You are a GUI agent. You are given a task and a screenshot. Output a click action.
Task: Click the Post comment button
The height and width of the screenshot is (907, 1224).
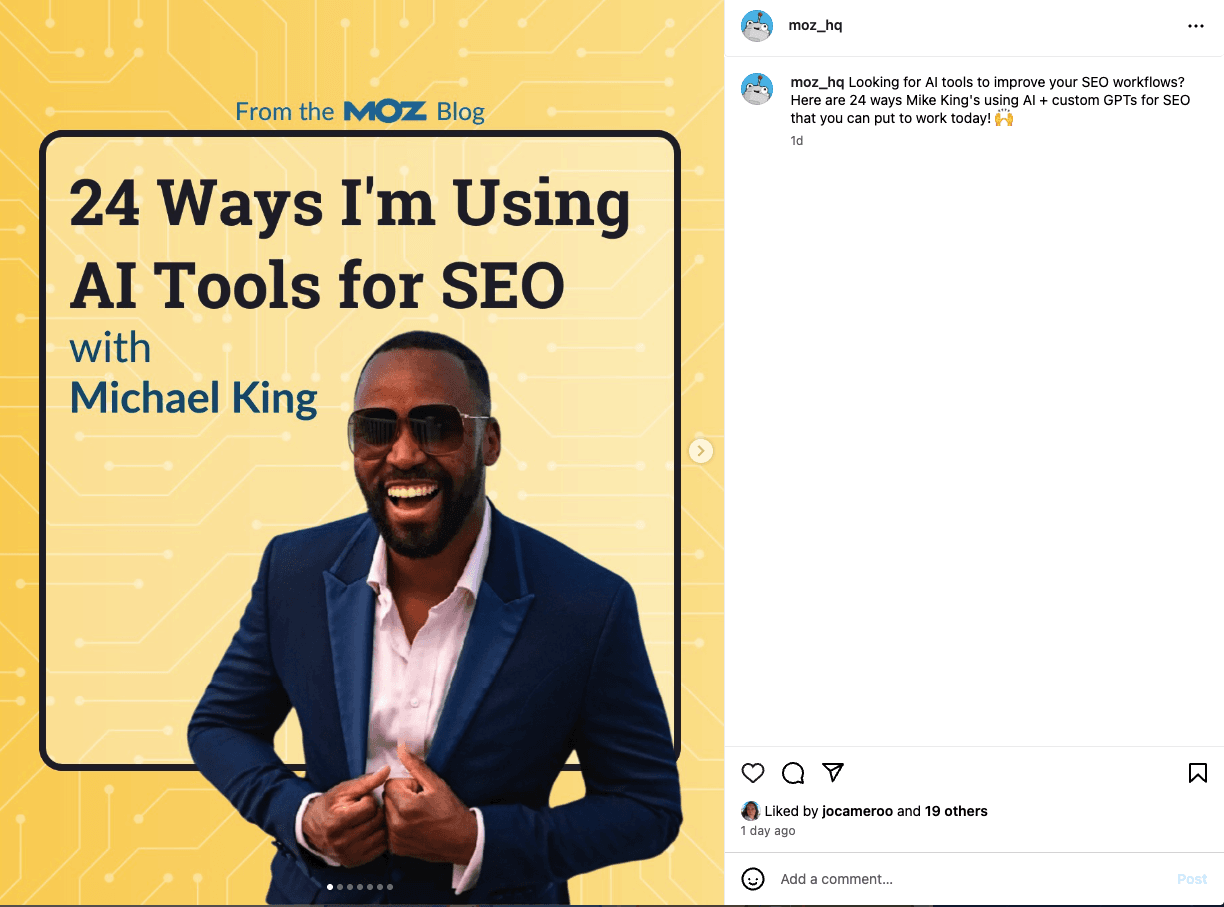click(x=1192, y=879)
